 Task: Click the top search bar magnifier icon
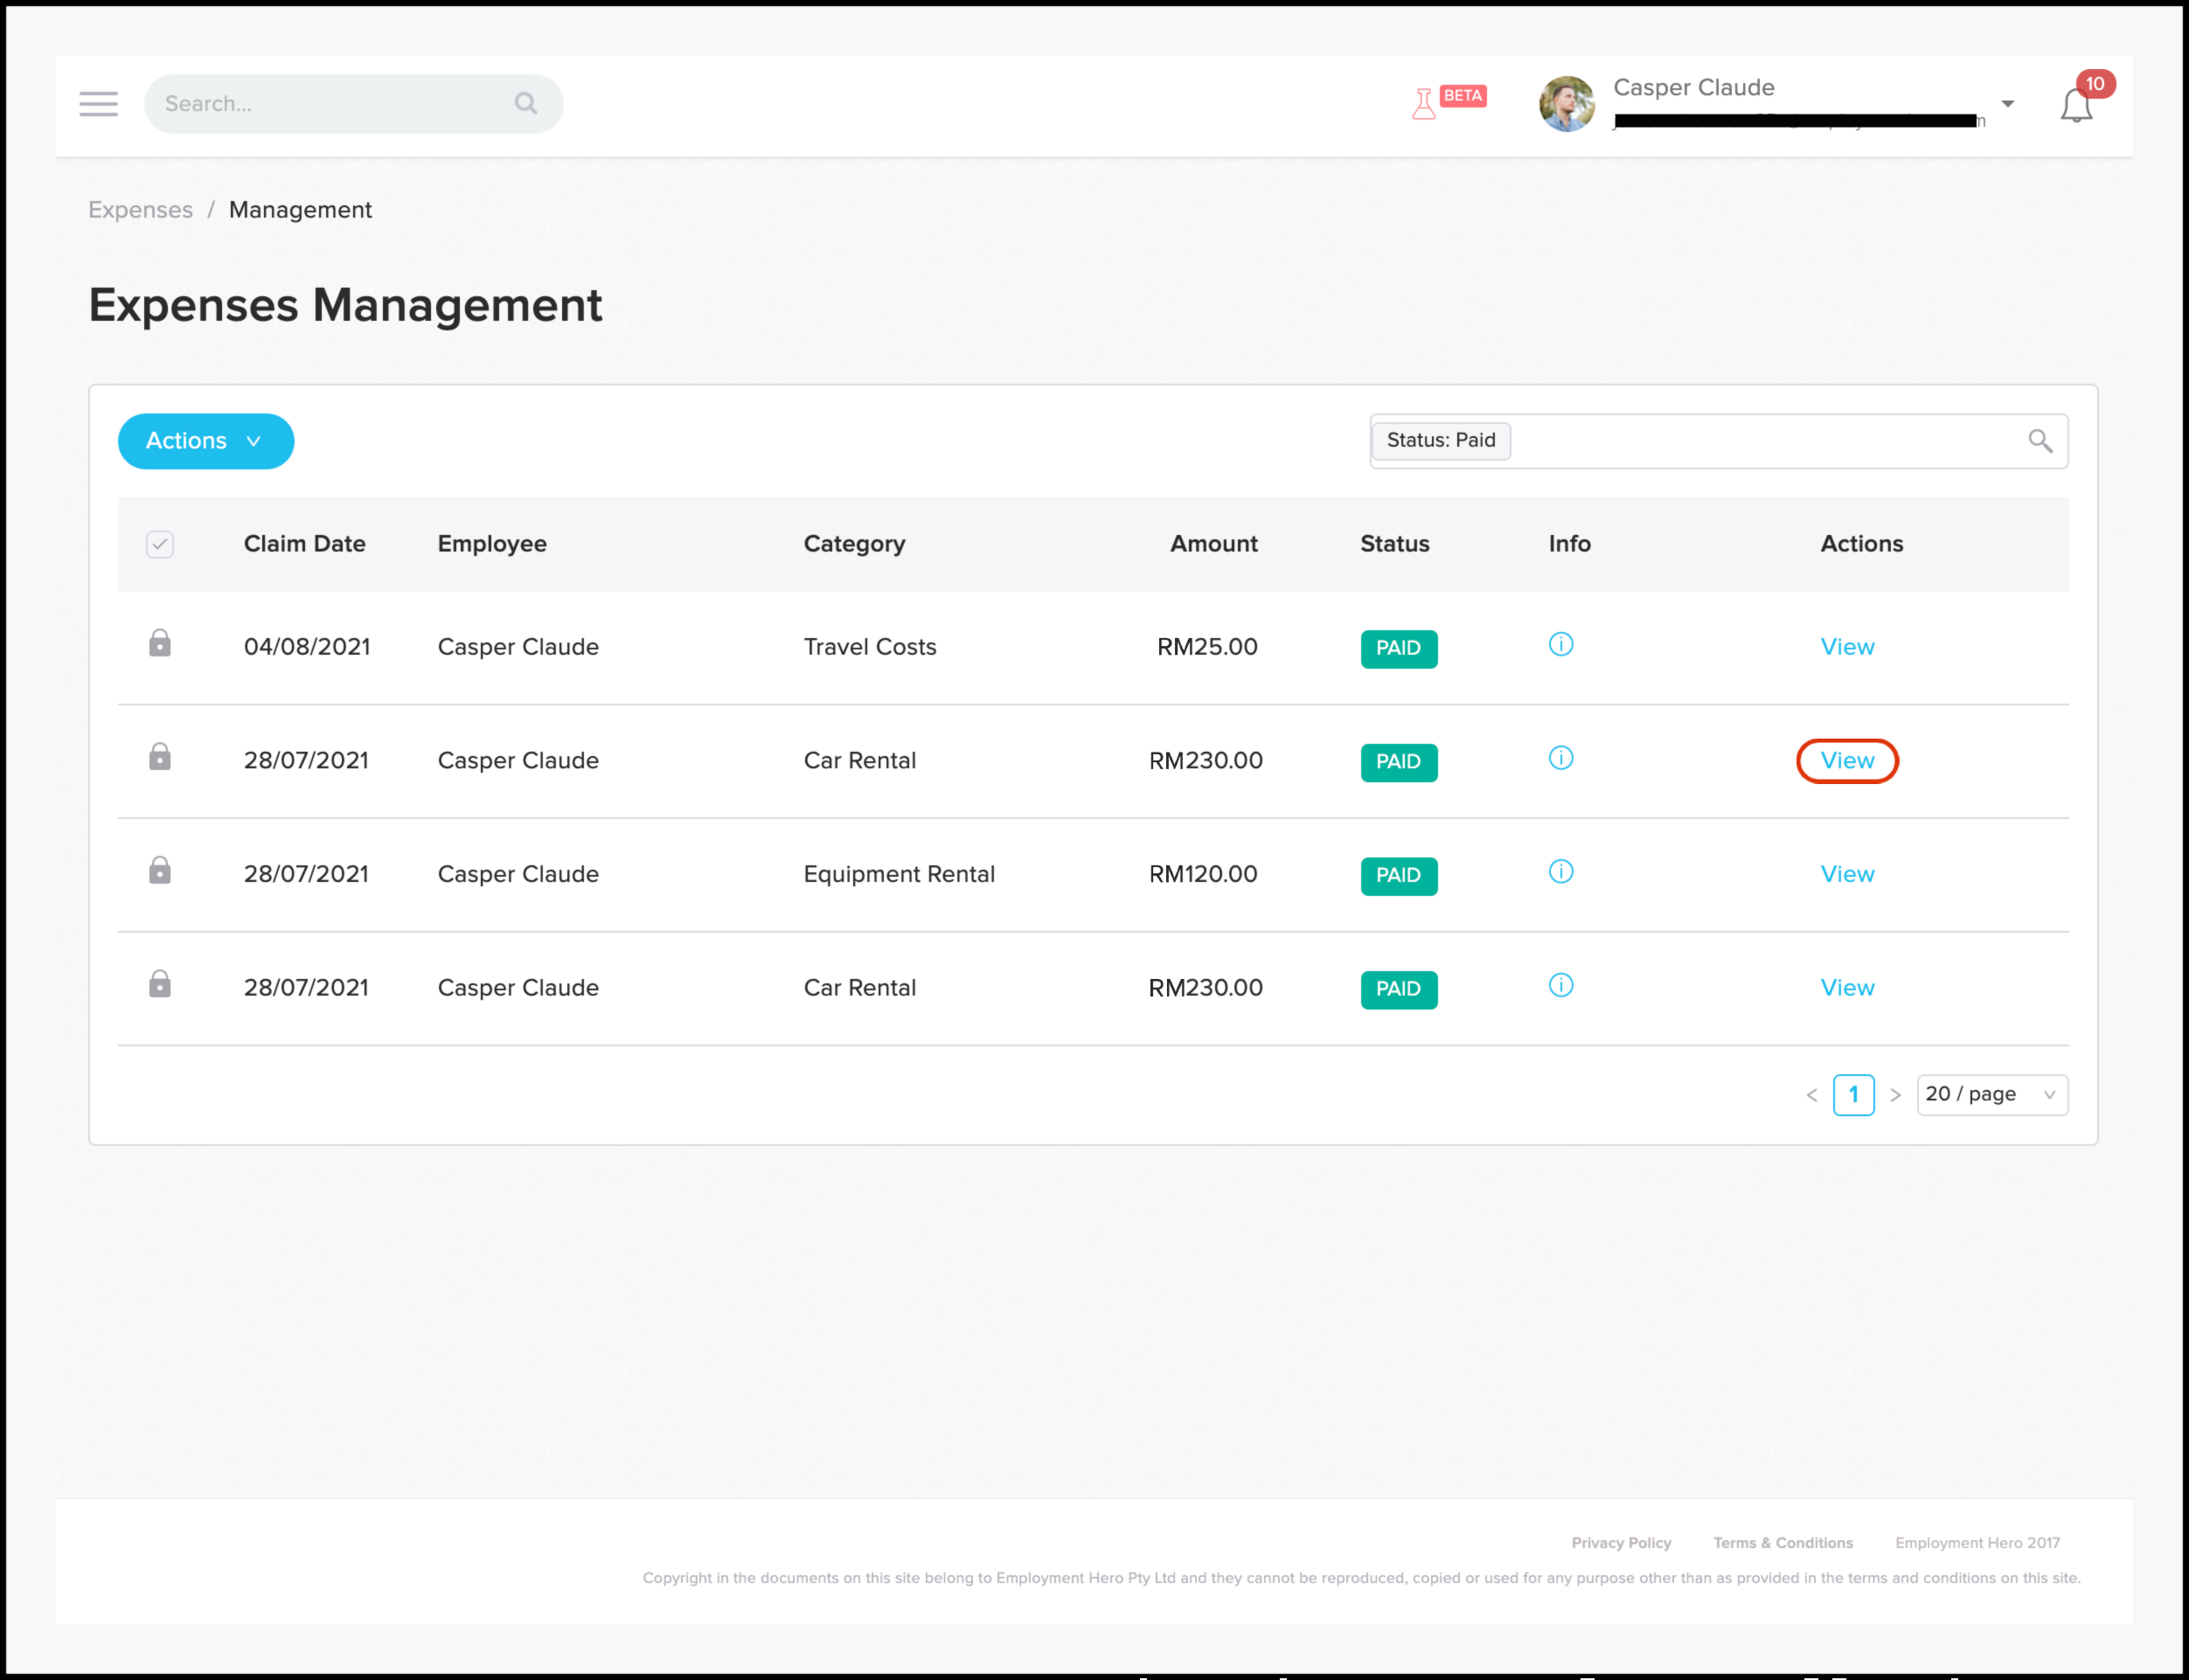526,103
